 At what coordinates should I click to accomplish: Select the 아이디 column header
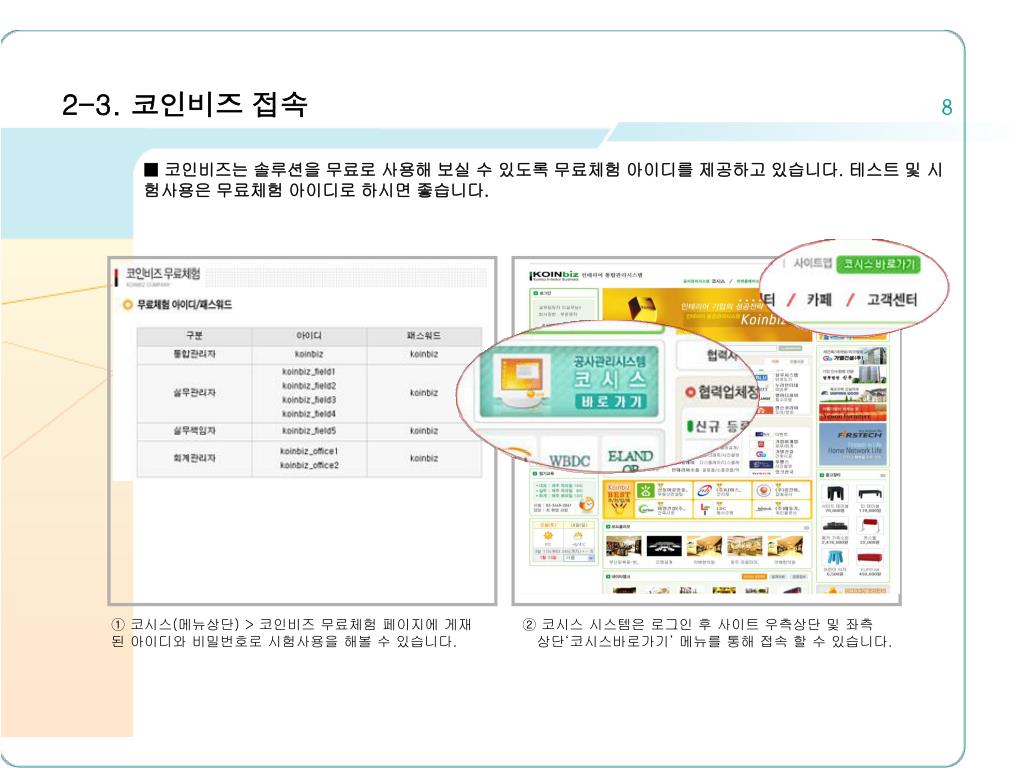pos(309,336)
